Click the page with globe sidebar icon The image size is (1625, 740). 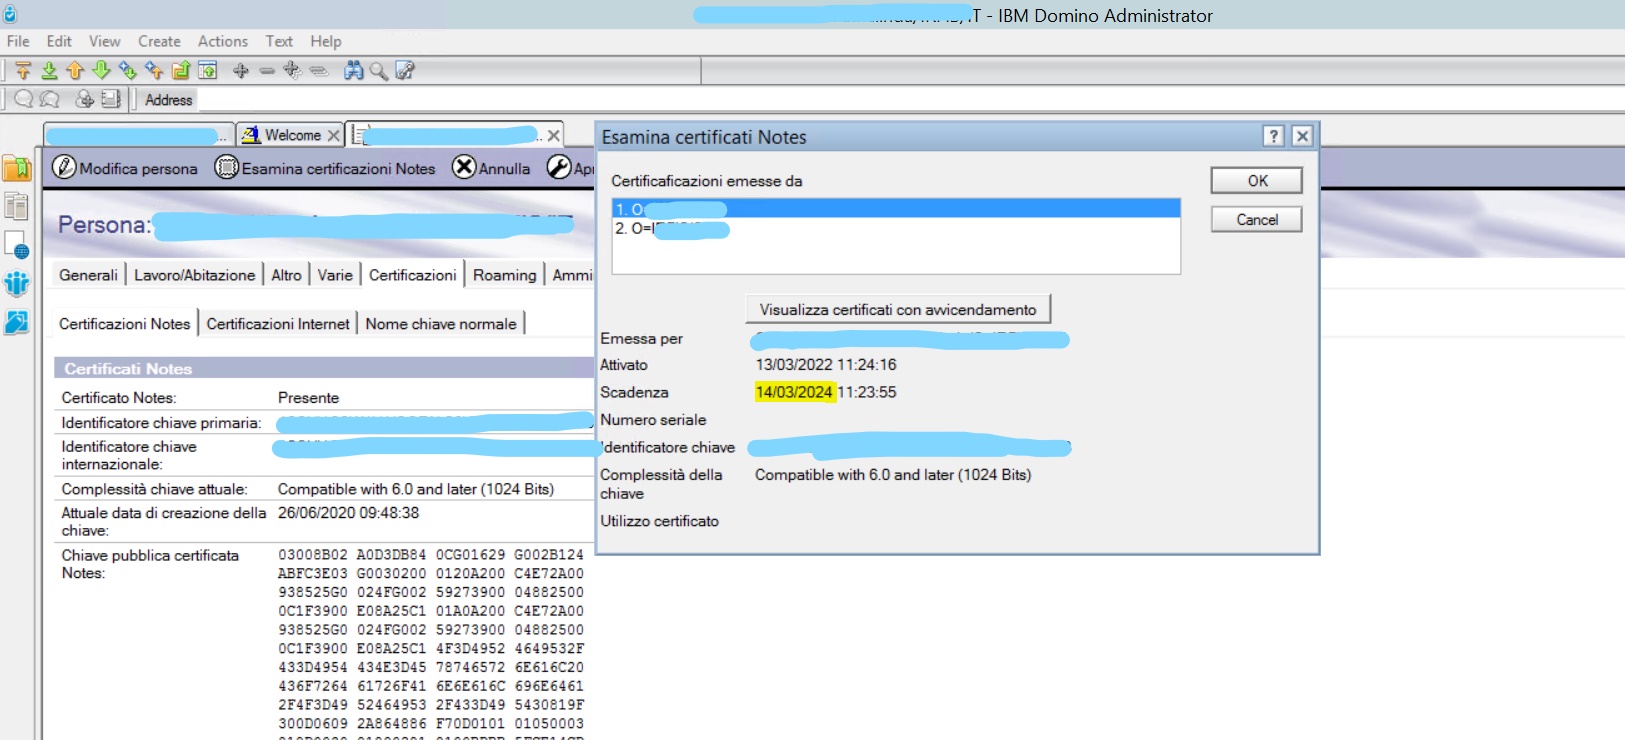pyautogui.click(x=17, y=245)
